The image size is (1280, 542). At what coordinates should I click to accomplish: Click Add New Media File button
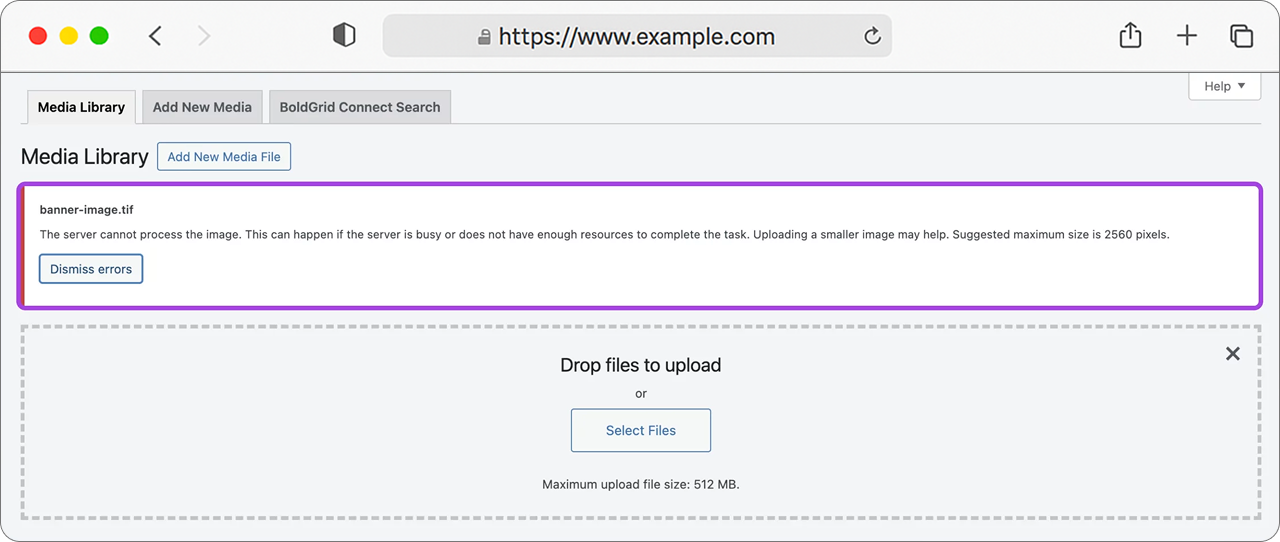click(x=224, y=157)
